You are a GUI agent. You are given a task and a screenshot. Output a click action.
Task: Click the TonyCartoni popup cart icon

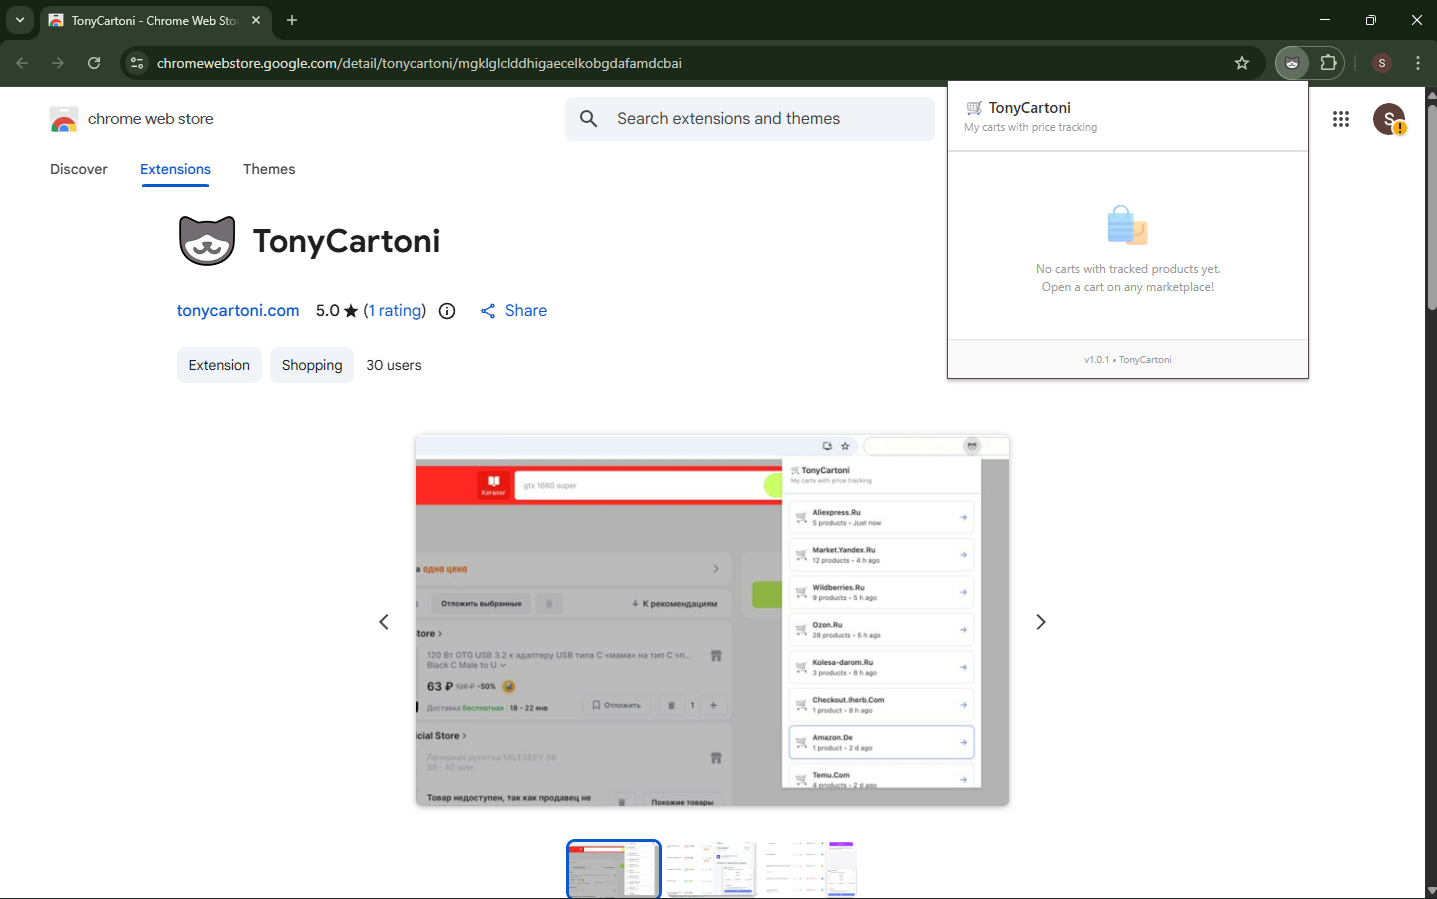point(974,108)
